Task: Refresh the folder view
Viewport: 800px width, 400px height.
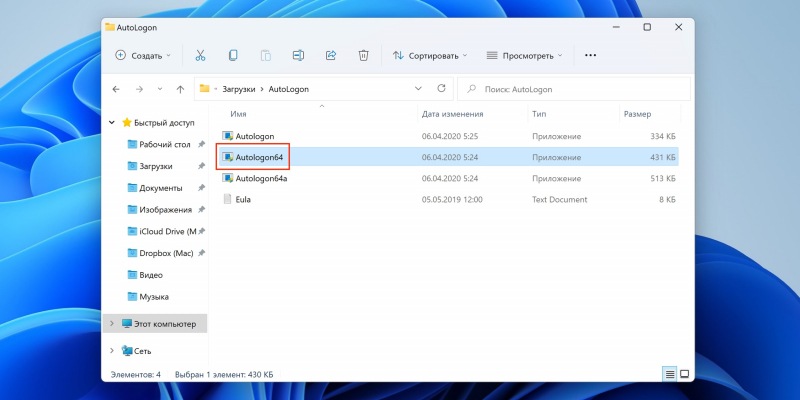Action: pyautogui.click(x=441, y=88)
